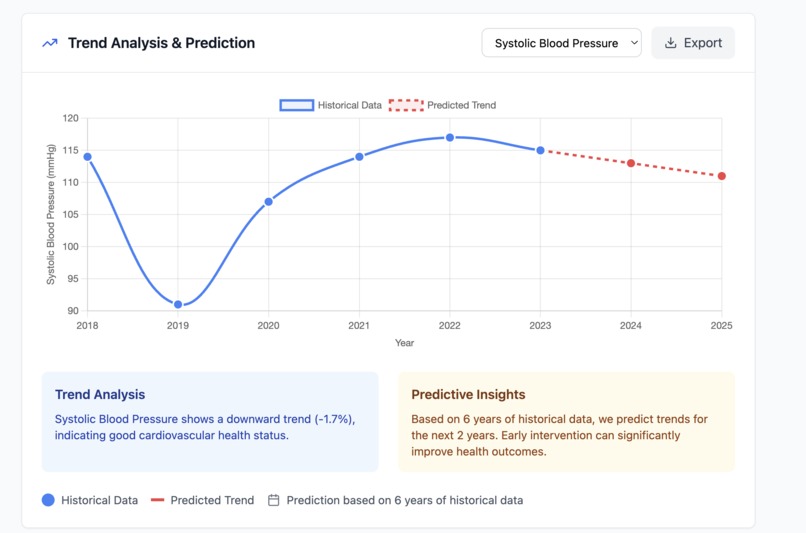806x533 pixels.
Task: Click the red dashed Predicted Trend legend box
Action: pyautogui.click(x=406, y=105)
